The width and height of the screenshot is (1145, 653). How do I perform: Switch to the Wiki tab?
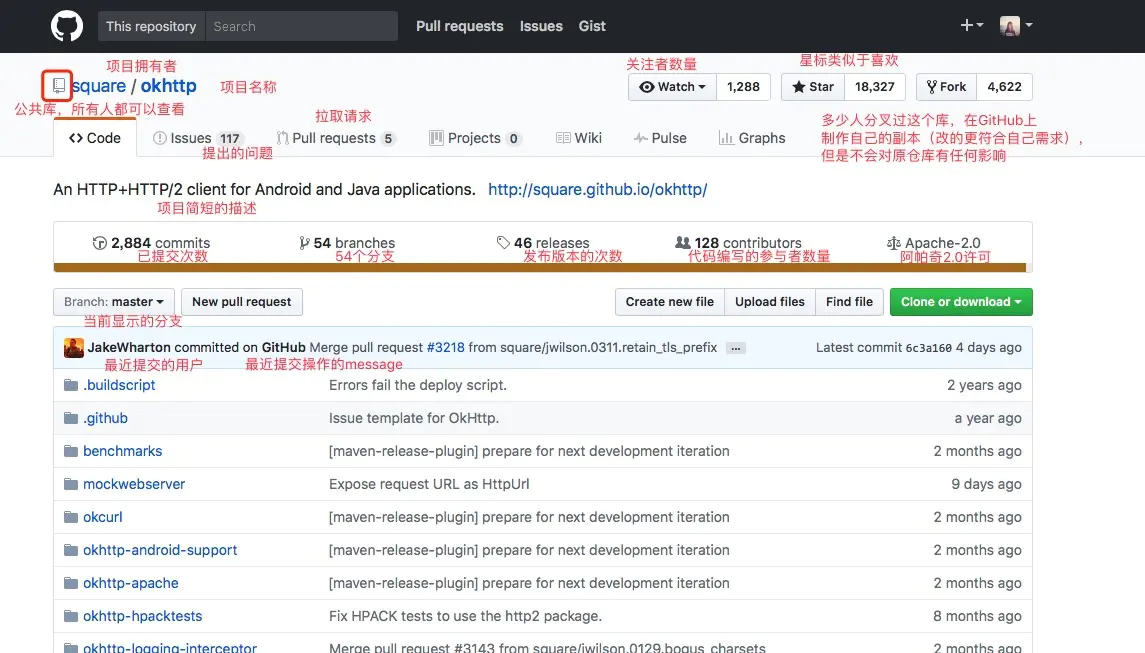pyautogui.click(x=579, y=138)
